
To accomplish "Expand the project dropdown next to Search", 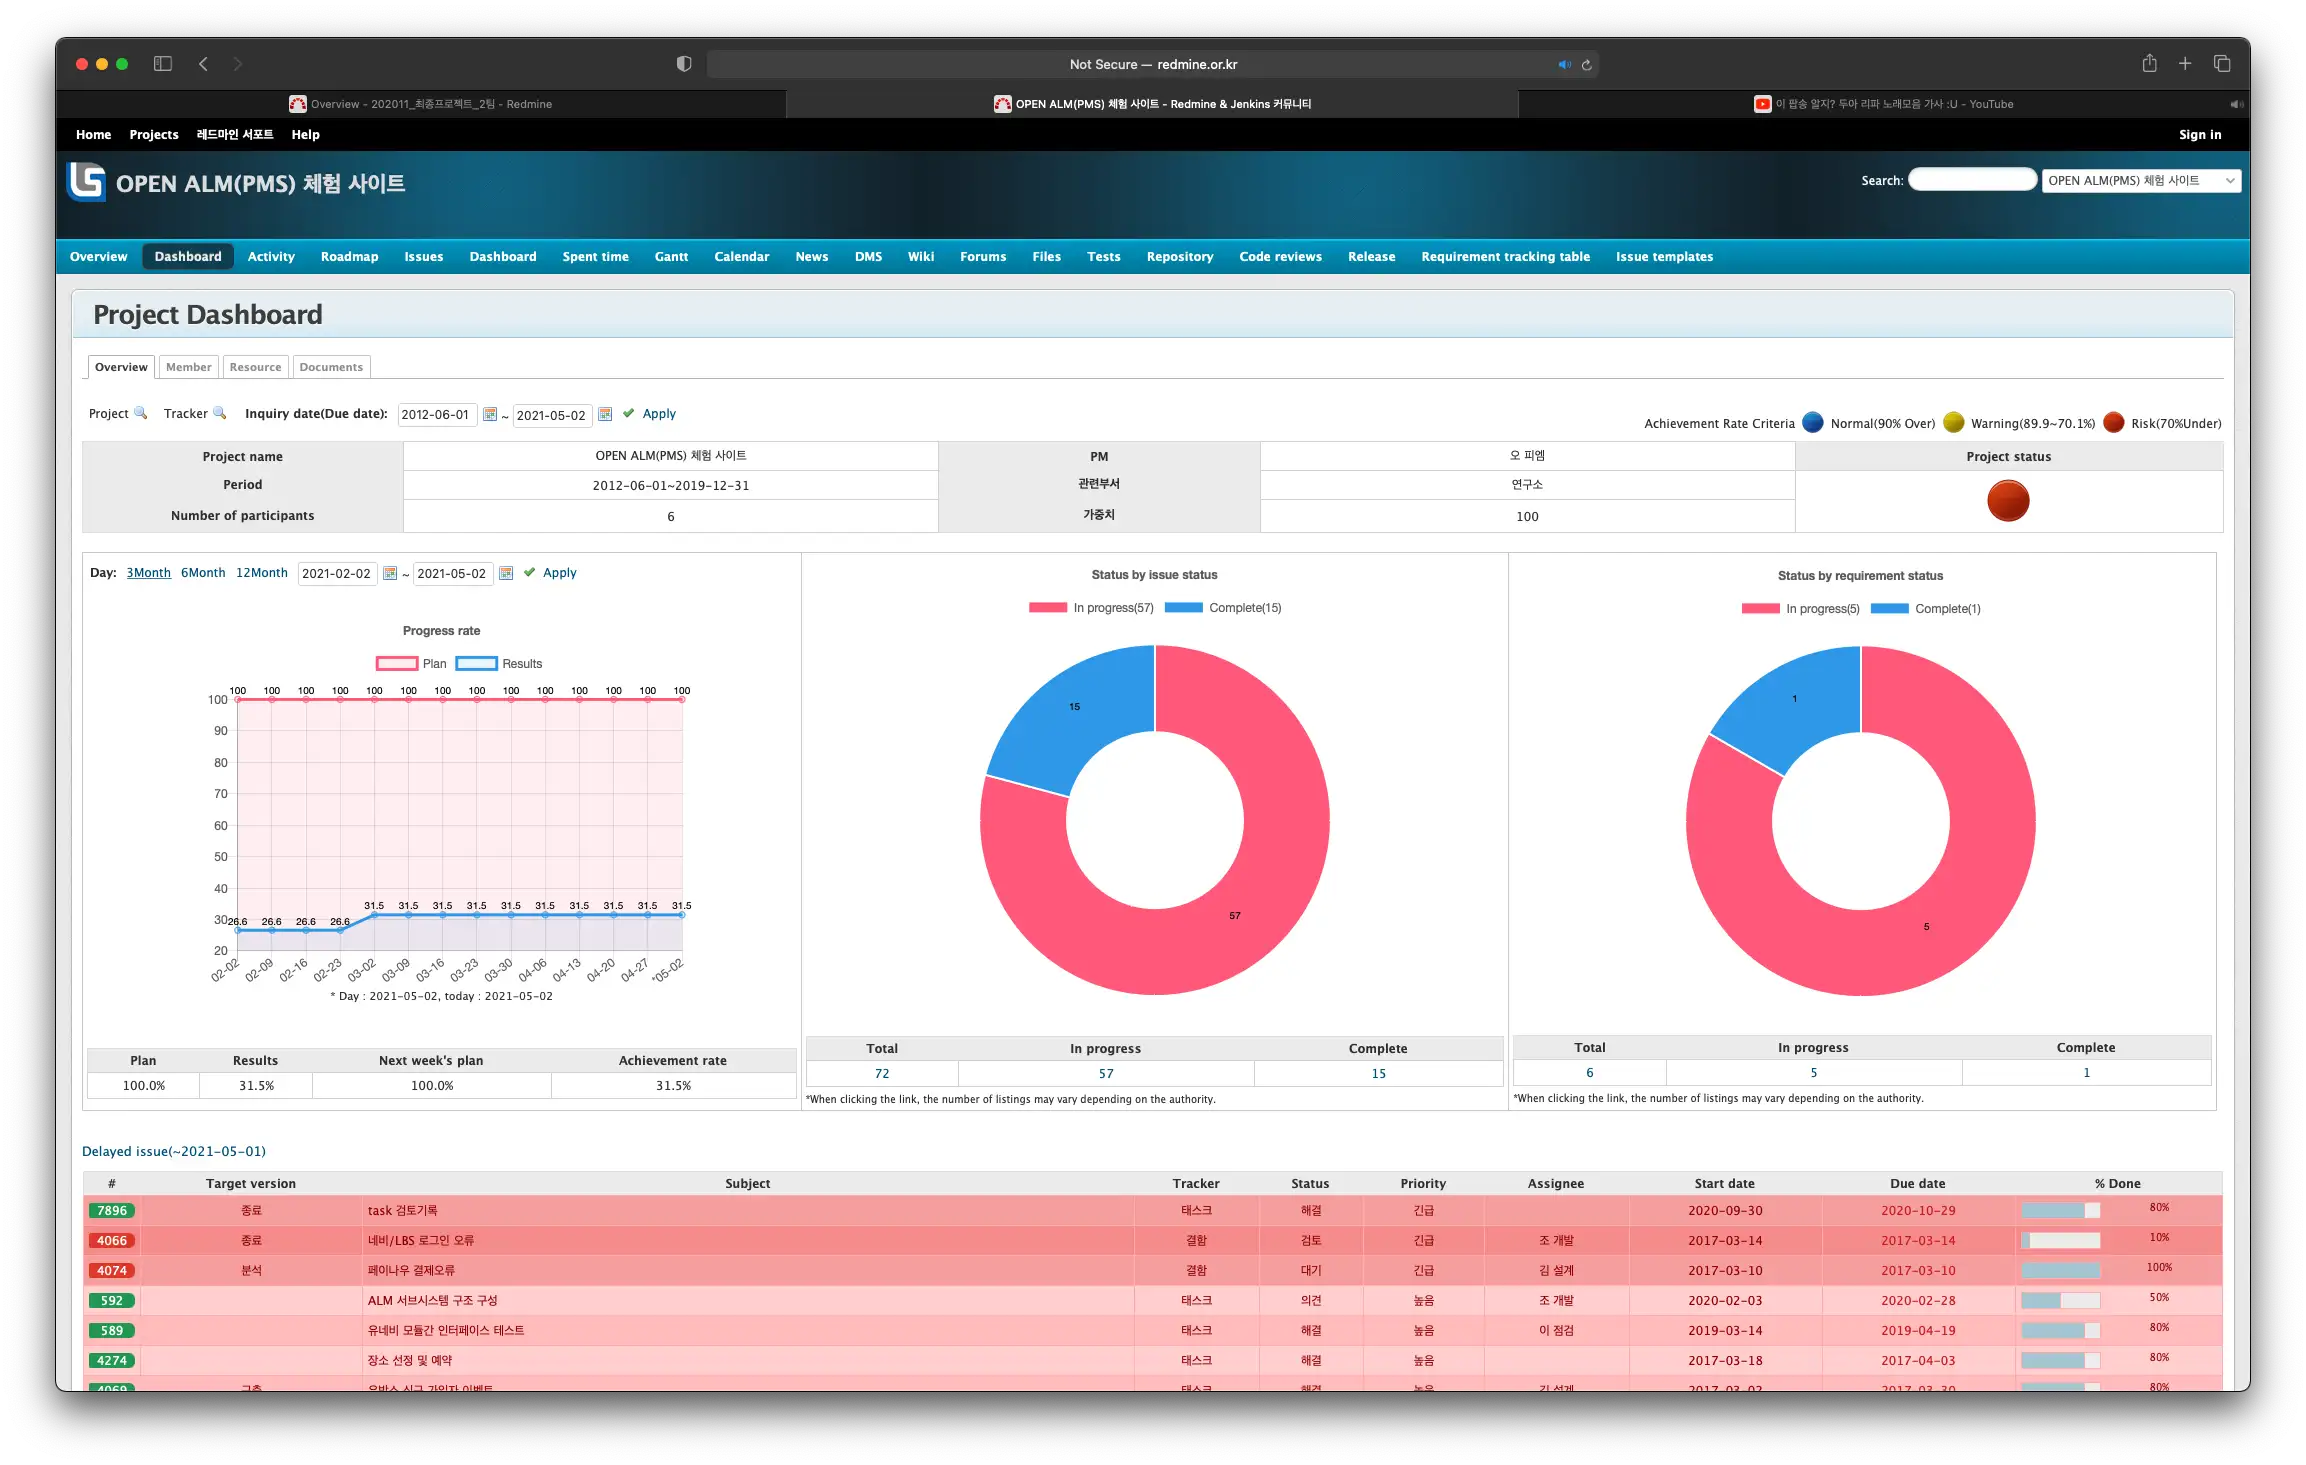I will 2140,181.
